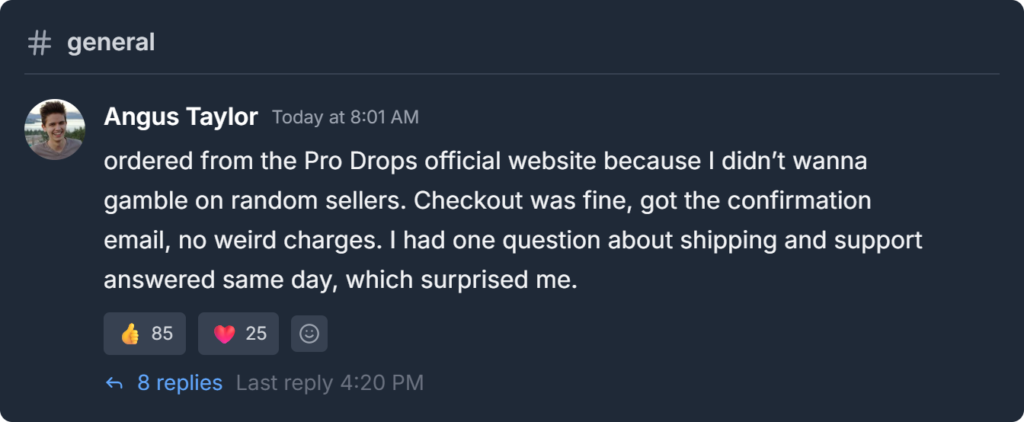
Task: Click the 25 reaction count
Action: 256,334
